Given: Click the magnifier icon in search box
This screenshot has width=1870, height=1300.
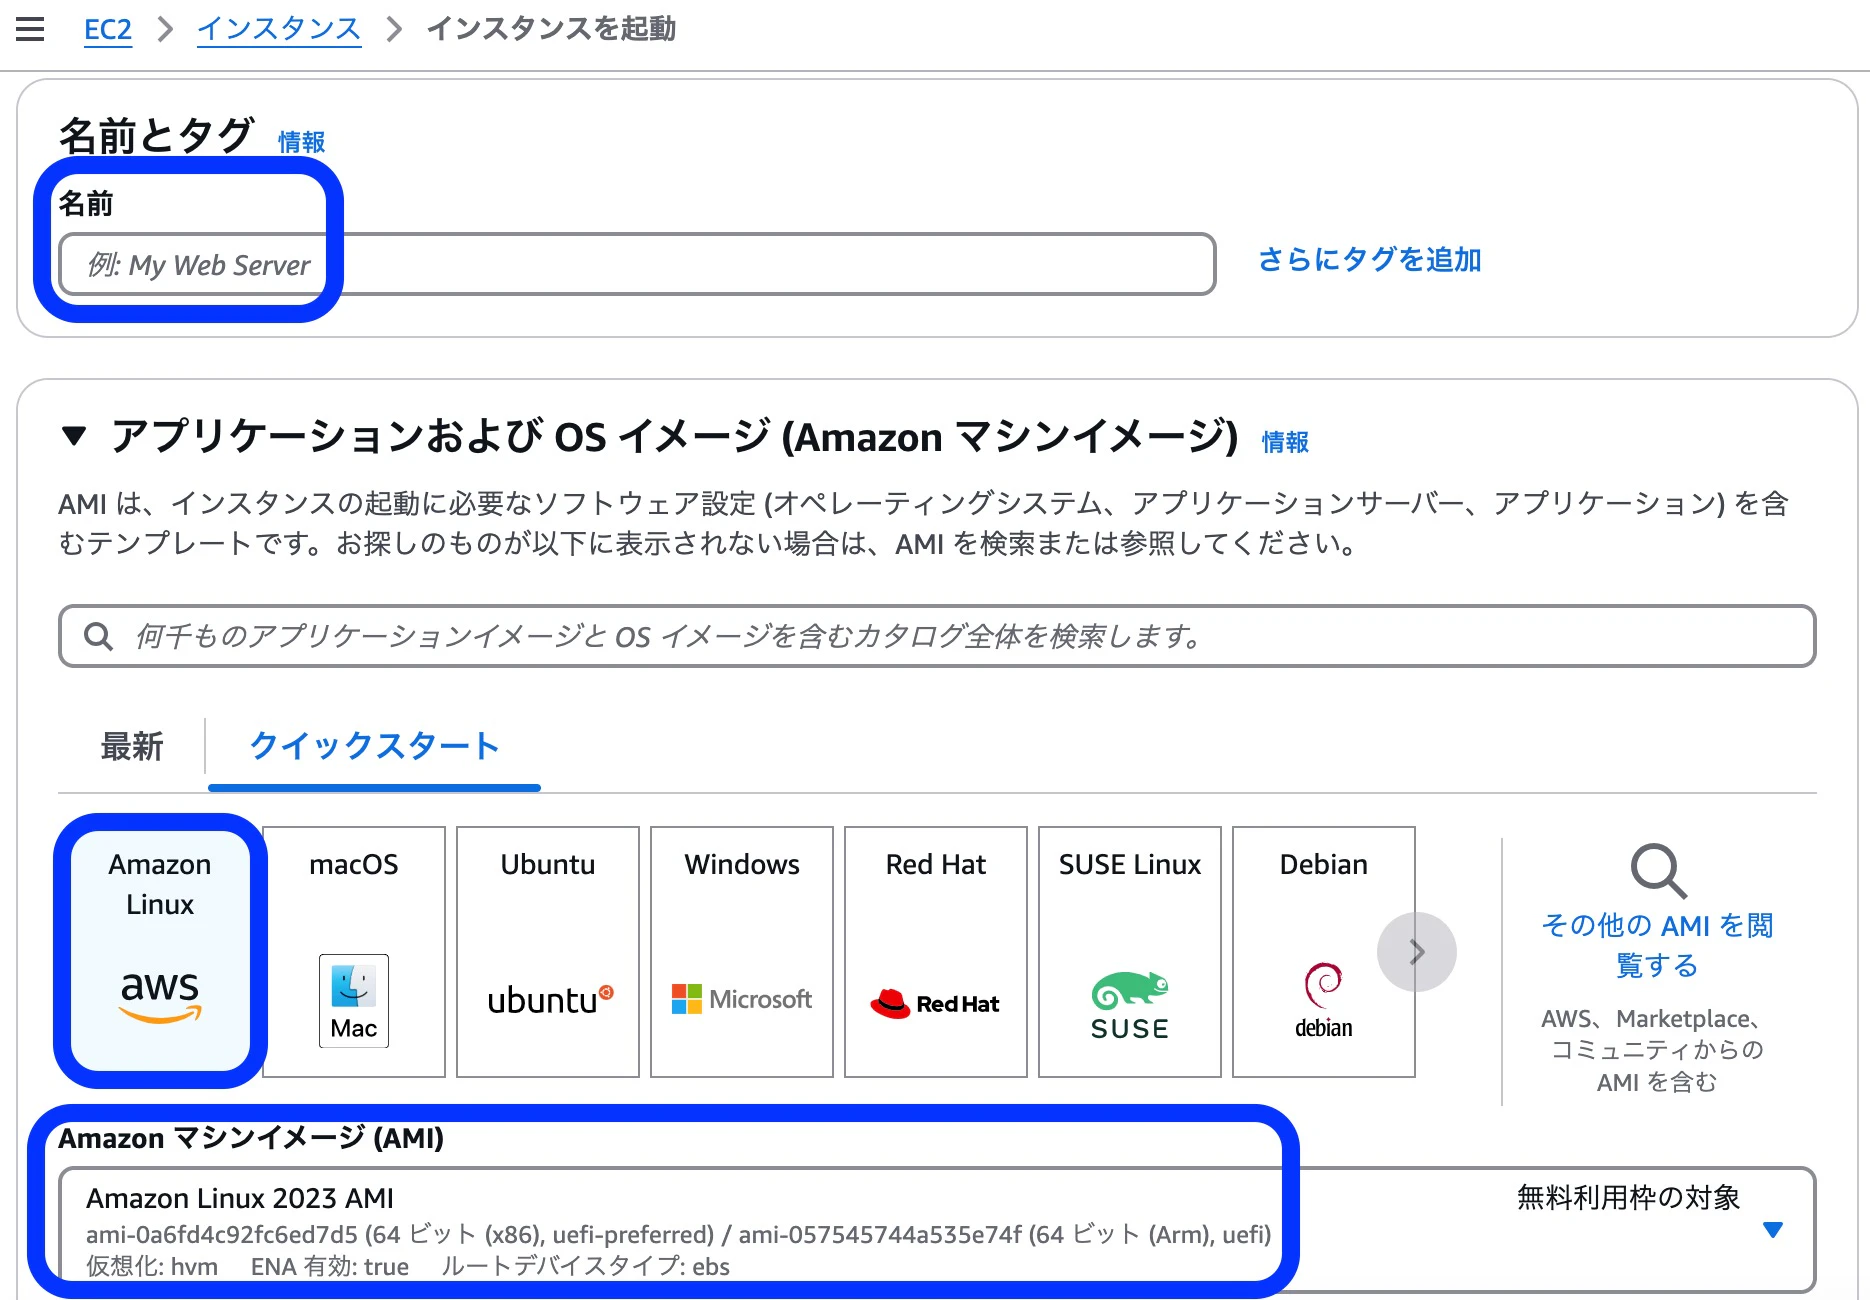Looking at the screenshot, I should 98,636.
